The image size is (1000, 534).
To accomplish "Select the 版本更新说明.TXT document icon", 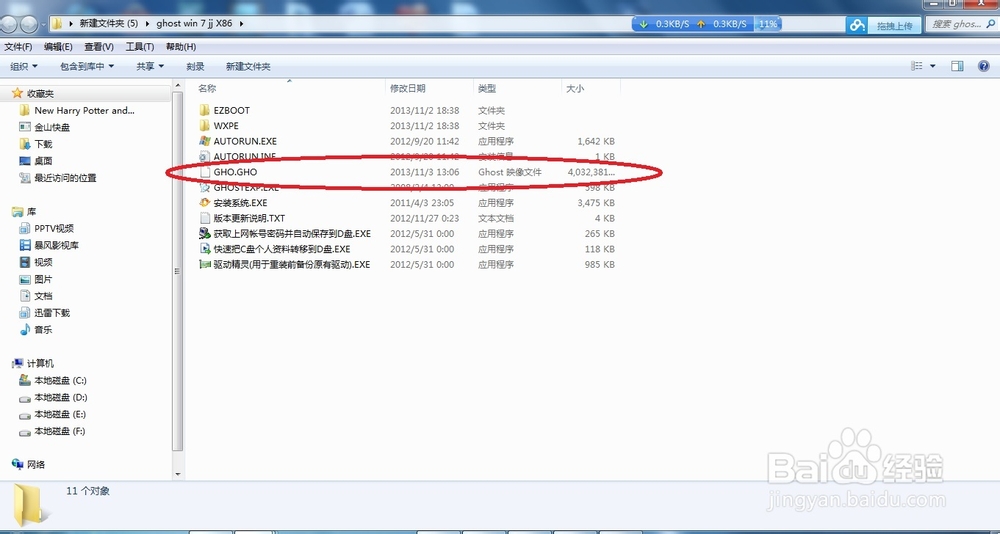I will click(204, 218).
